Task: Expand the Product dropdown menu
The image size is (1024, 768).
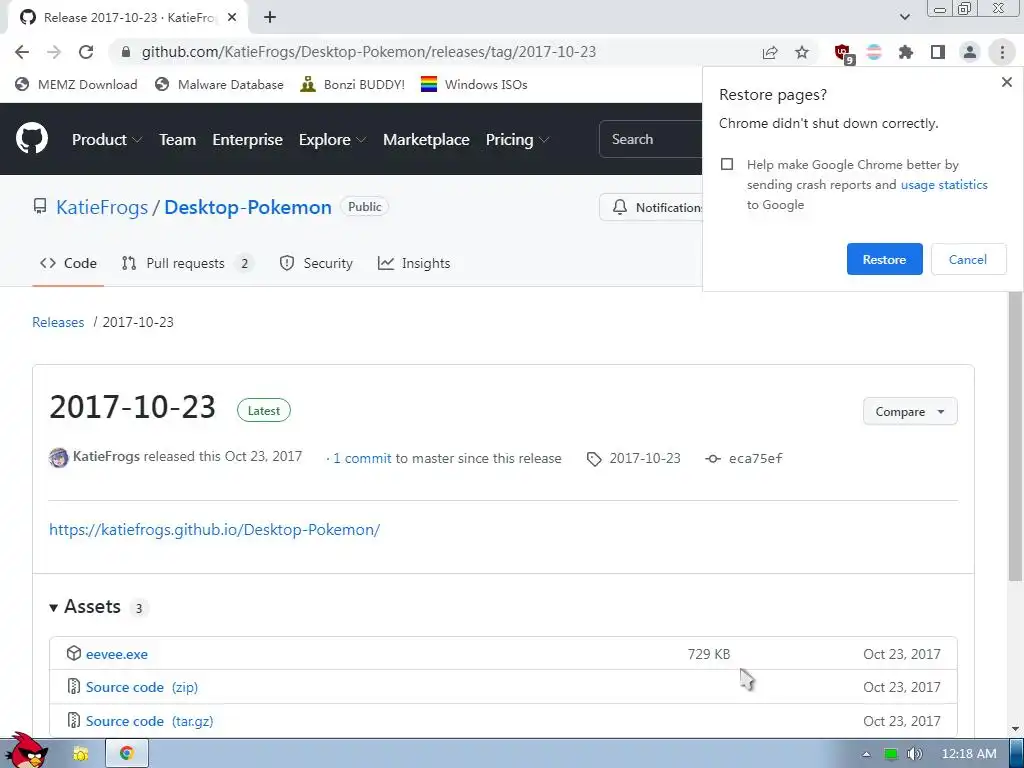Action: tap(107, 139)
